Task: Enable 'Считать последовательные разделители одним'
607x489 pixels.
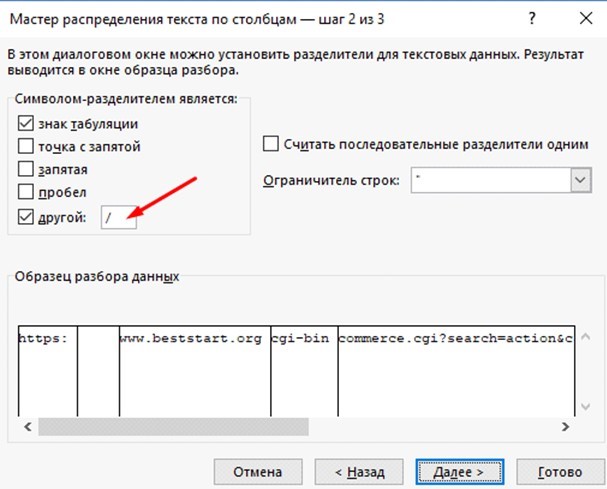Action: click(270, 144)
